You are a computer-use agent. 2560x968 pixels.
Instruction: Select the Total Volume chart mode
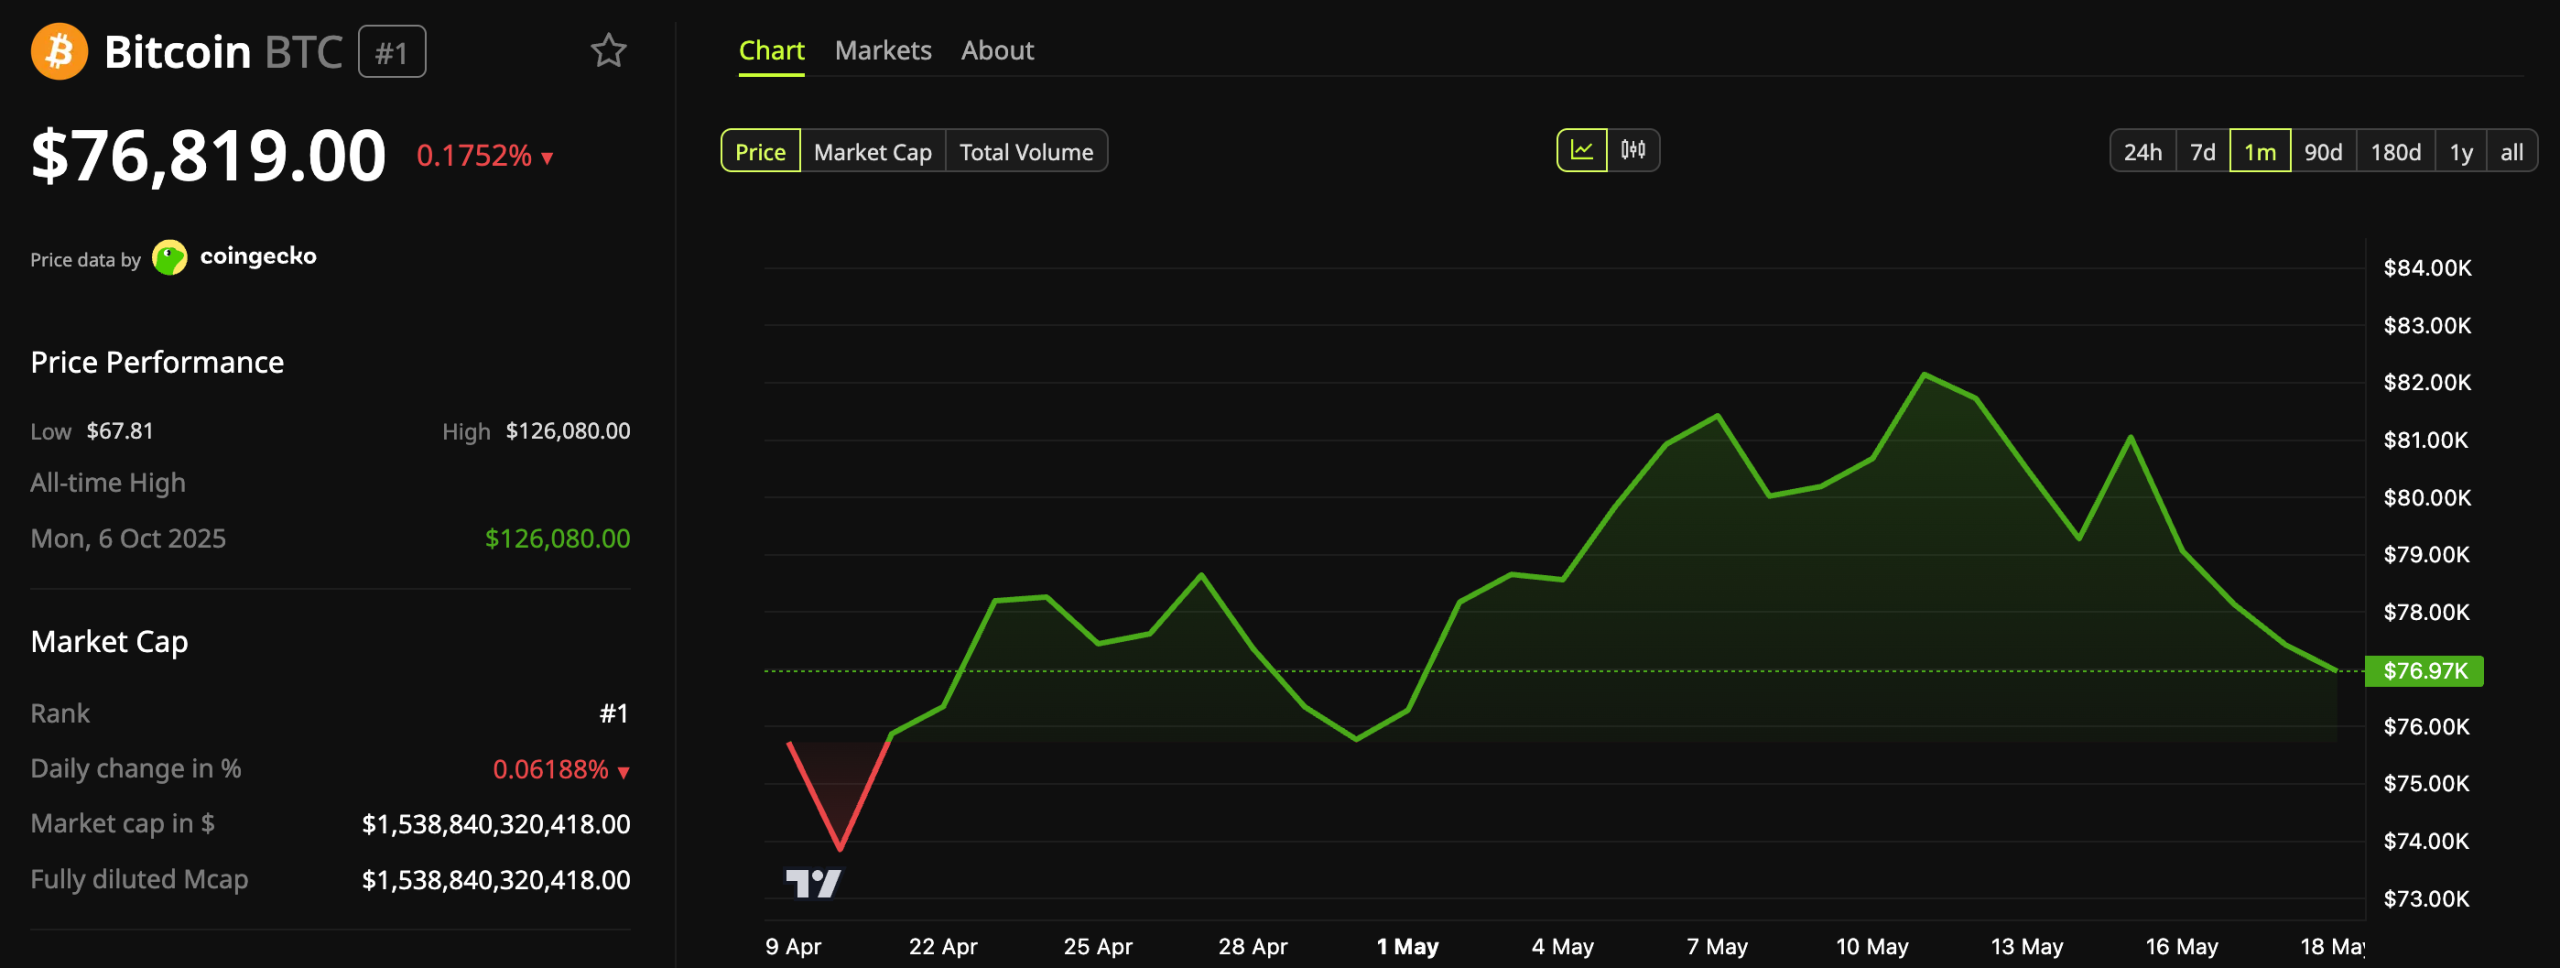click(1026, 151)
